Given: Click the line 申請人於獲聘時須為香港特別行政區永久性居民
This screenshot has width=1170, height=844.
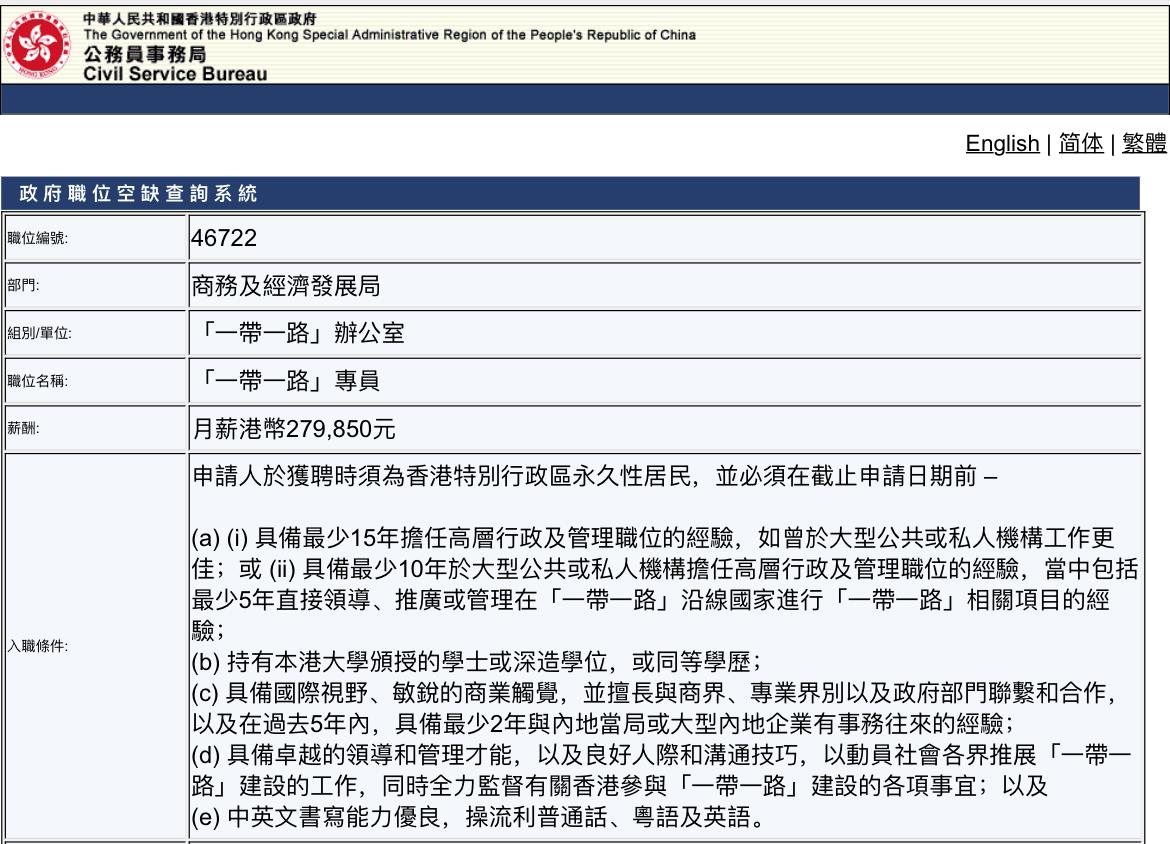Looking at the screenshot, I should [x=595, y=476].
